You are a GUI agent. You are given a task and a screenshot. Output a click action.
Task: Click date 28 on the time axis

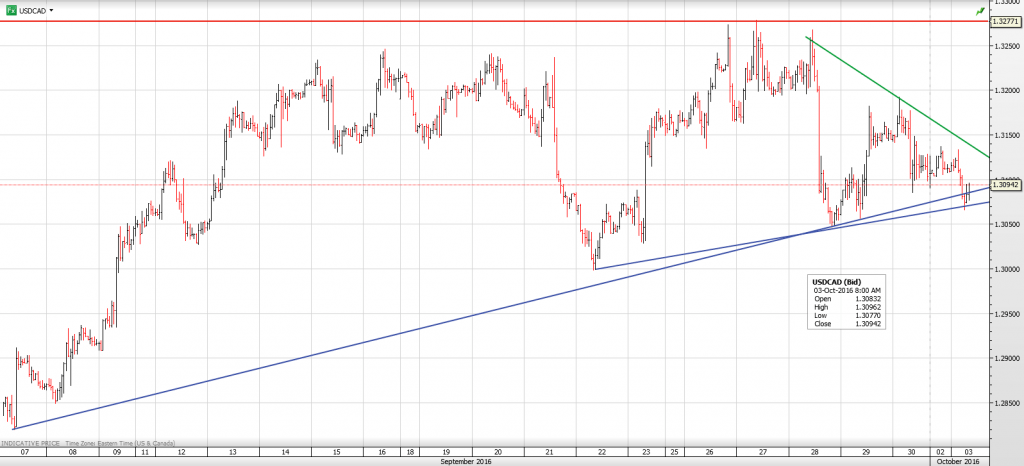click(818, 452)
